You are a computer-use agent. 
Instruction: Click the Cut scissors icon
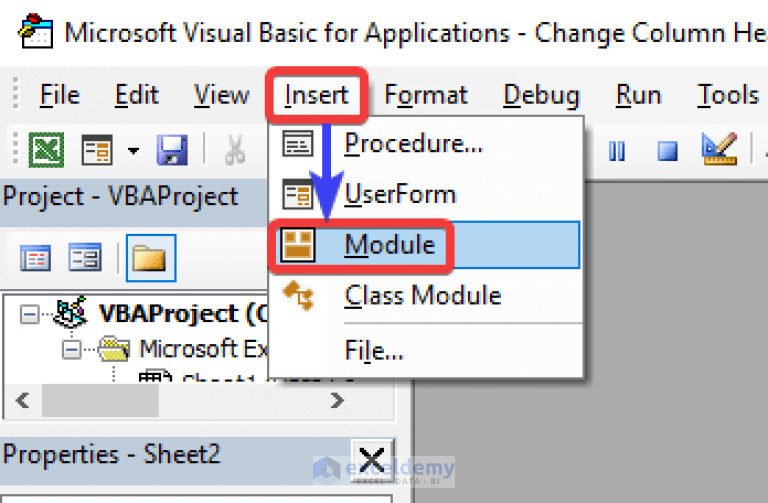pos(235,151)
